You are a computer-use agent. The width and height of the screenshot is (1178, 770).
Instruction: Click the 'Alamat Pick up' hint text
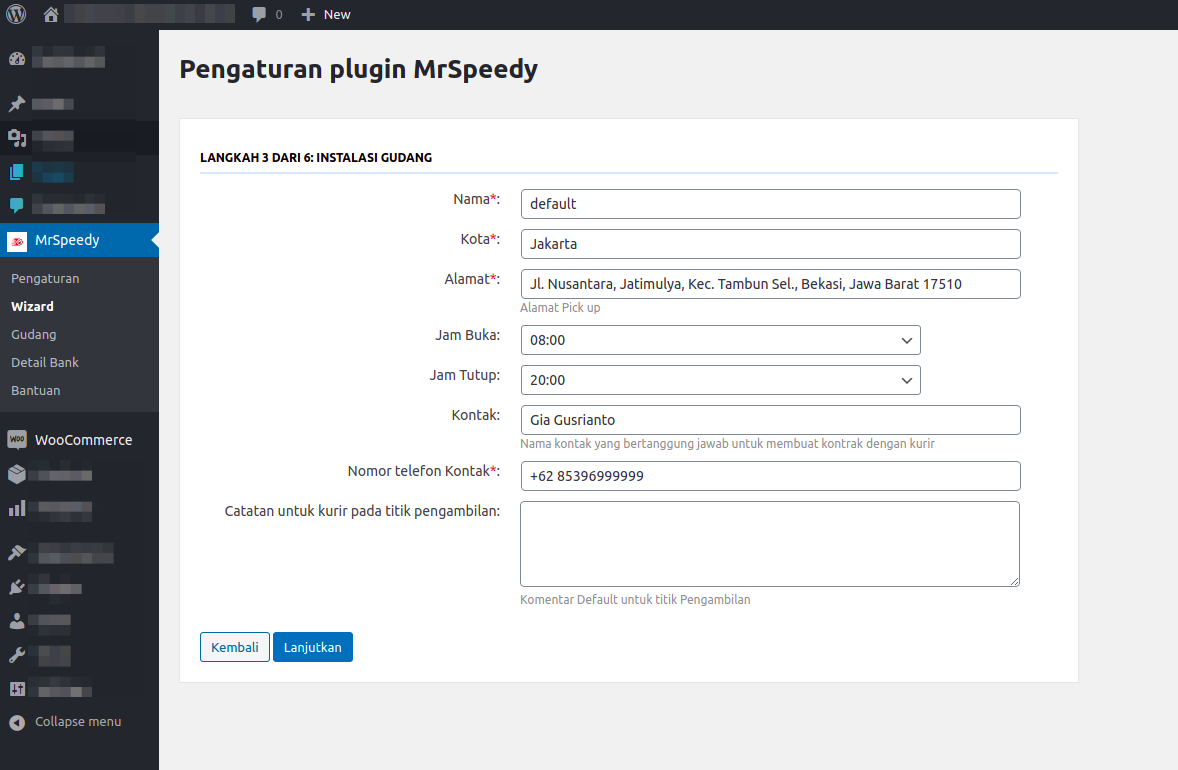tap(560, 308)
